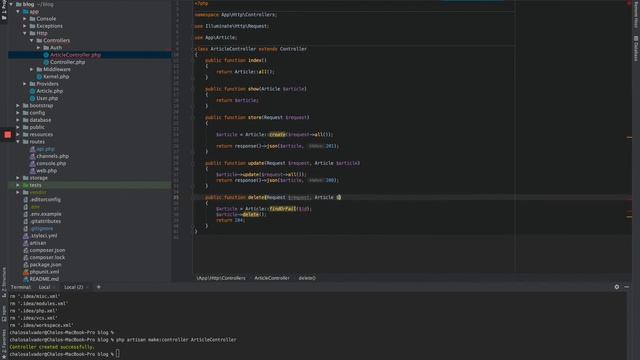640x360 pixels.
Task: Switch to the Local terminal tab
Action: point(44,287)
